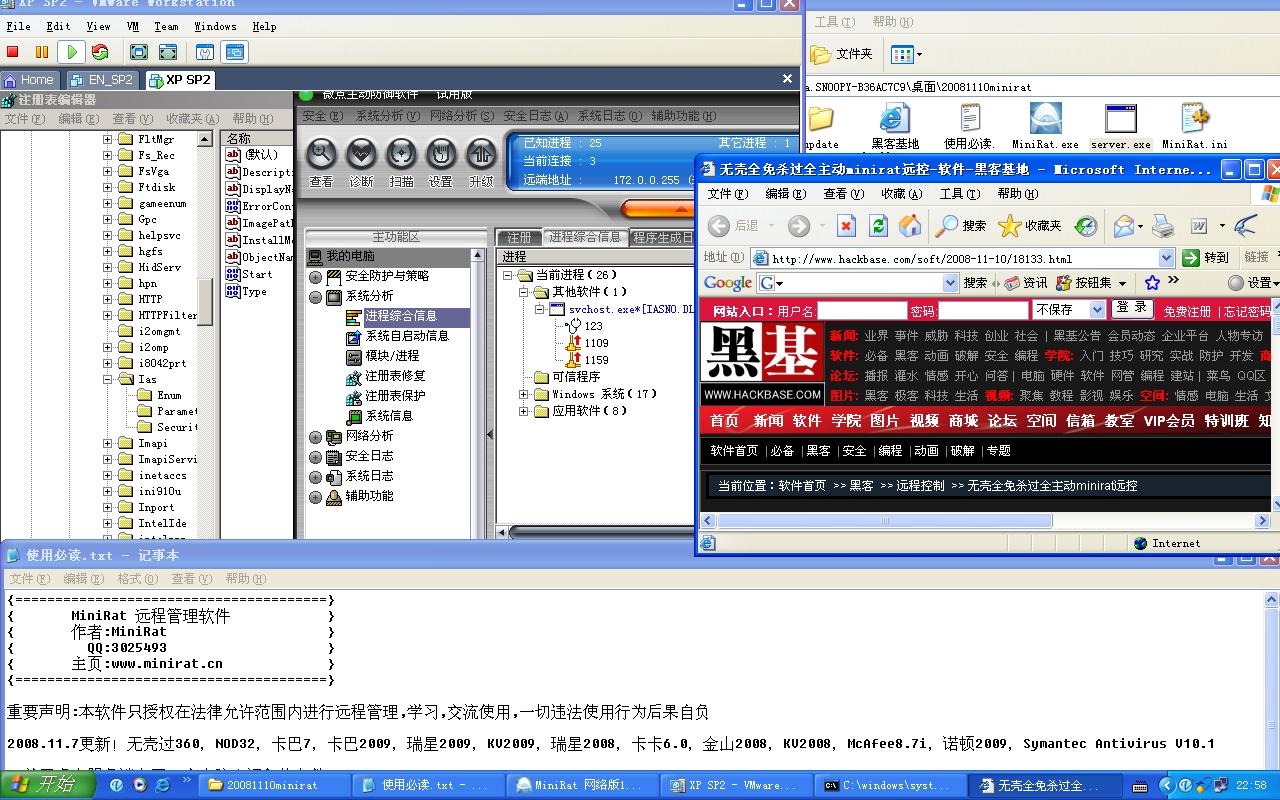Open MiniRat.exe file icon in folder
Screen dimensions: 1280x800
click(x=1045, y=127)
